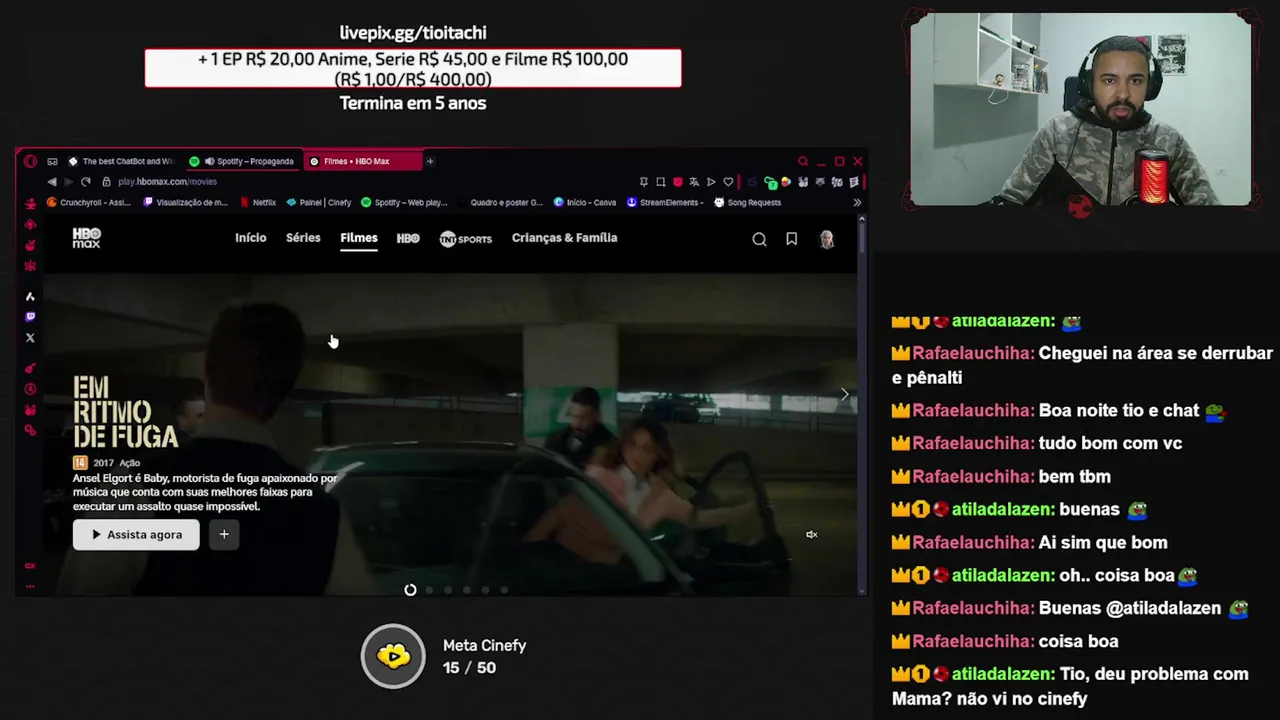Open the HBO brand hub

click(408, 238)
